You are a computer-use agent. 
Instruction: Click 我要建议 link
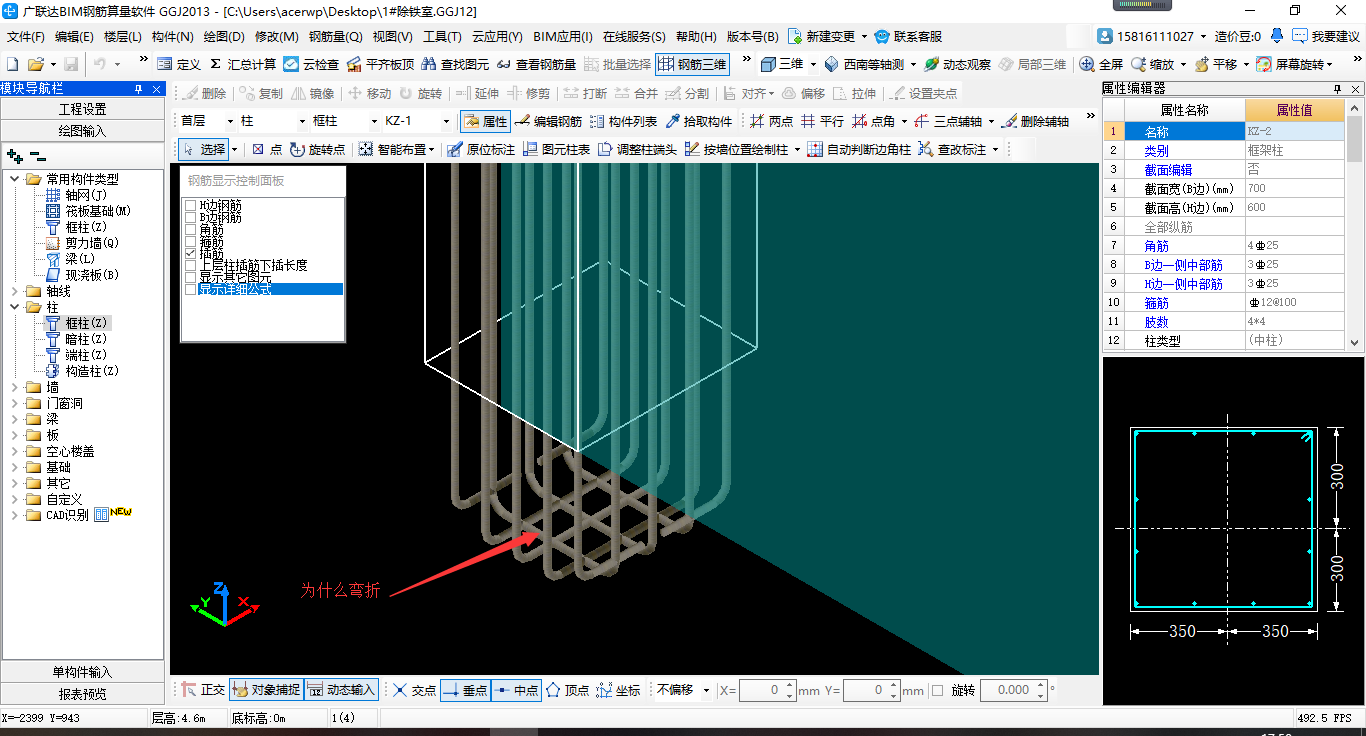1325,36
